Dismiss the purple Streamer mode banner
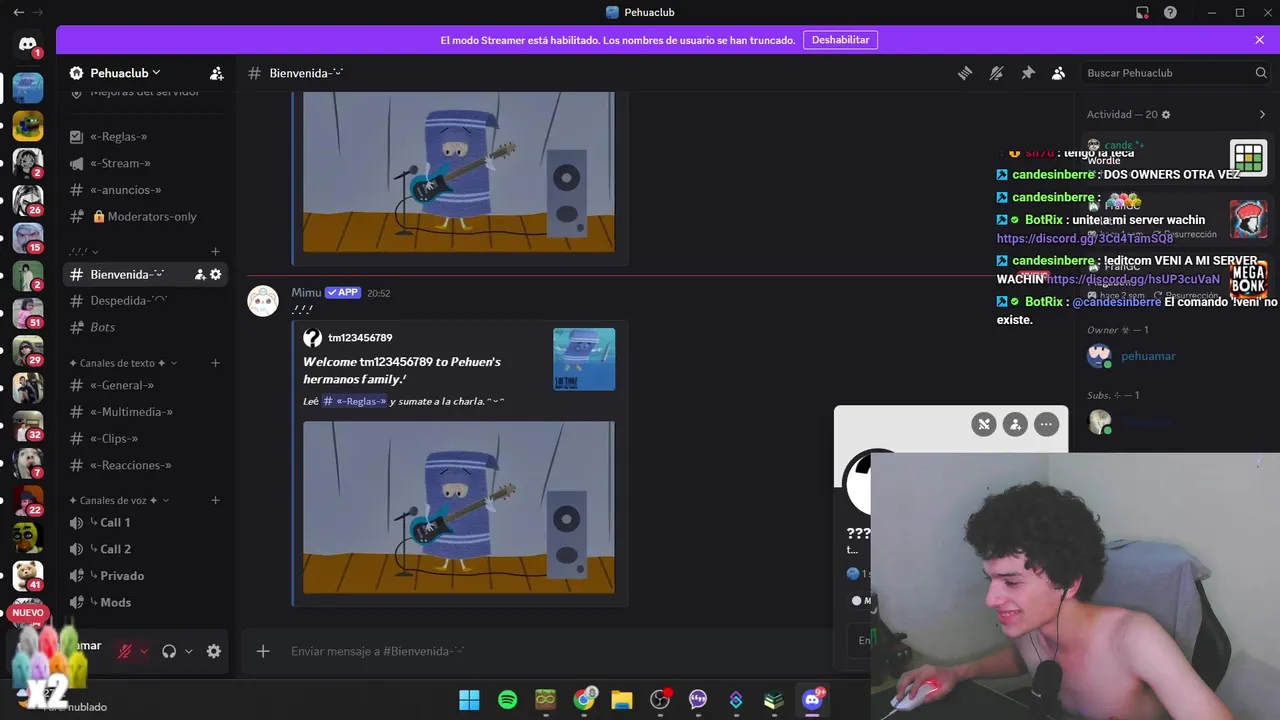Screen dimensions: 1280x720 coord(1259,40)
